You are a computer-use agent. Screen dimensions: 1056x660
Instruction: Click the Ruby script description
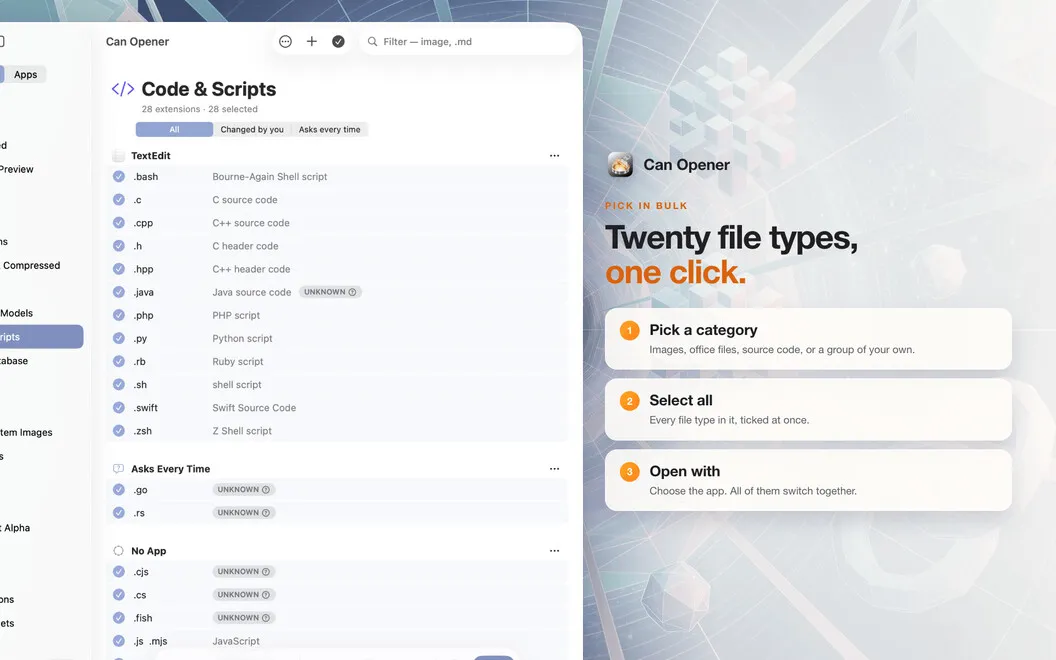pyautogui.click(x=238, y=361)
